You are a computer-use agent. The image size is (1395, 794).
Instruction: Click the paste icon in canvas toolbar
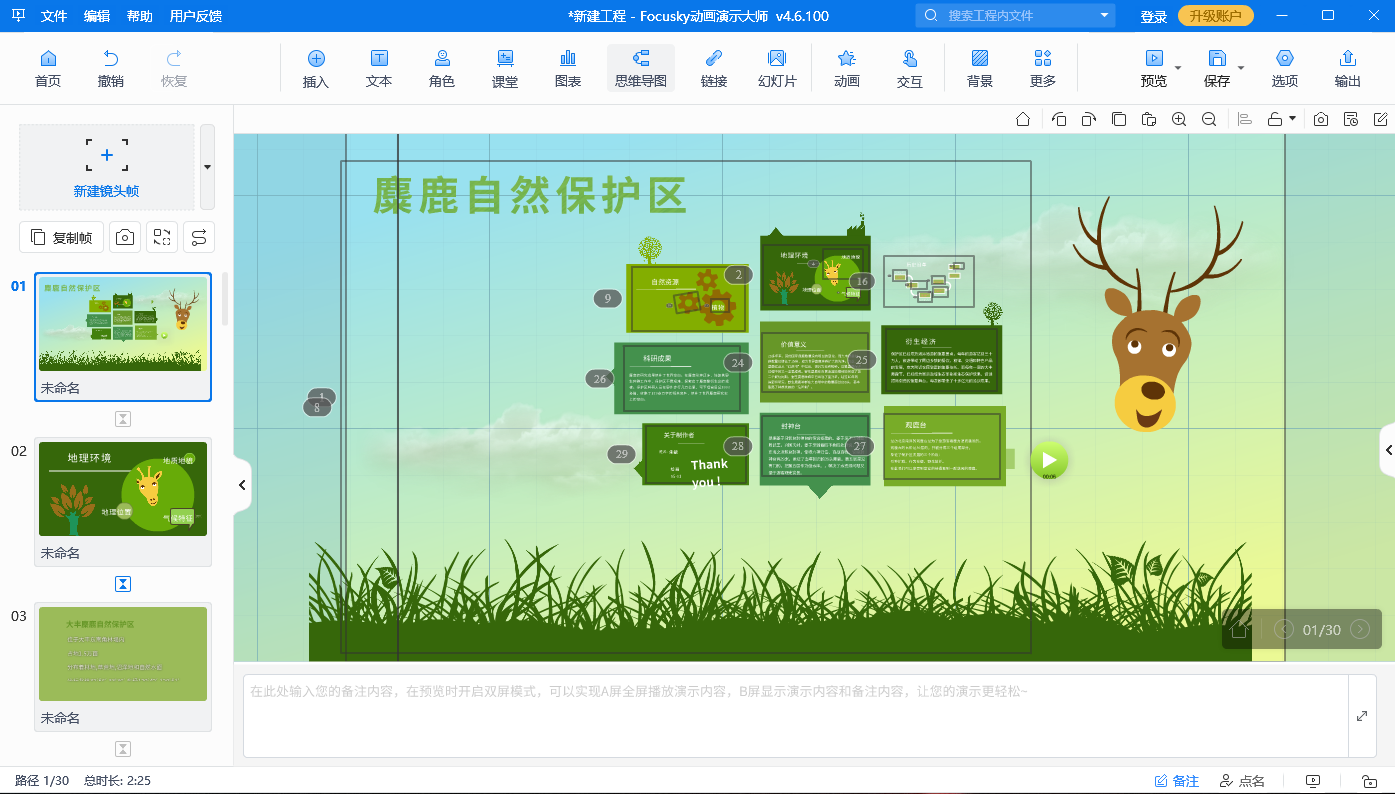pyautogui.click(x=1149, y=119)
